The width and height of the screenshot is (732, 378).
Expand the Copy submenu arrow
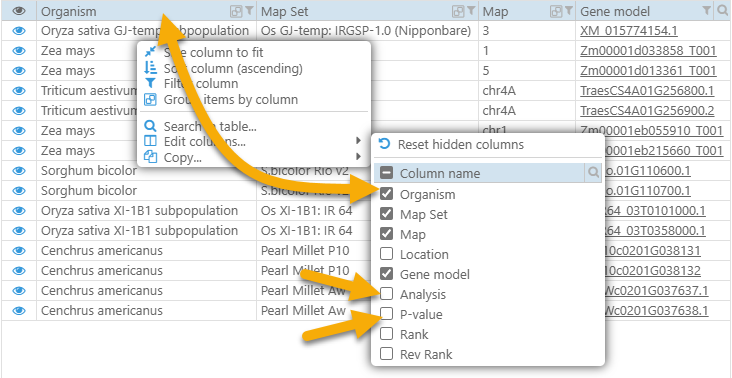click(358, 156)
